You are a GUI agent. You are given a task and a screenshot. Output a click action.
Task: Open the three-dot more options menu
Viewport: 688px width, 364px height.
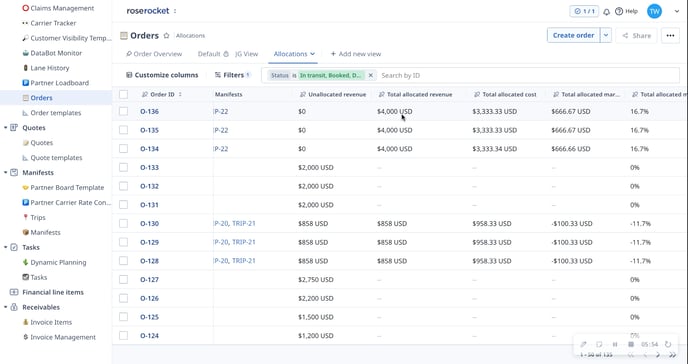coord(670,36)
